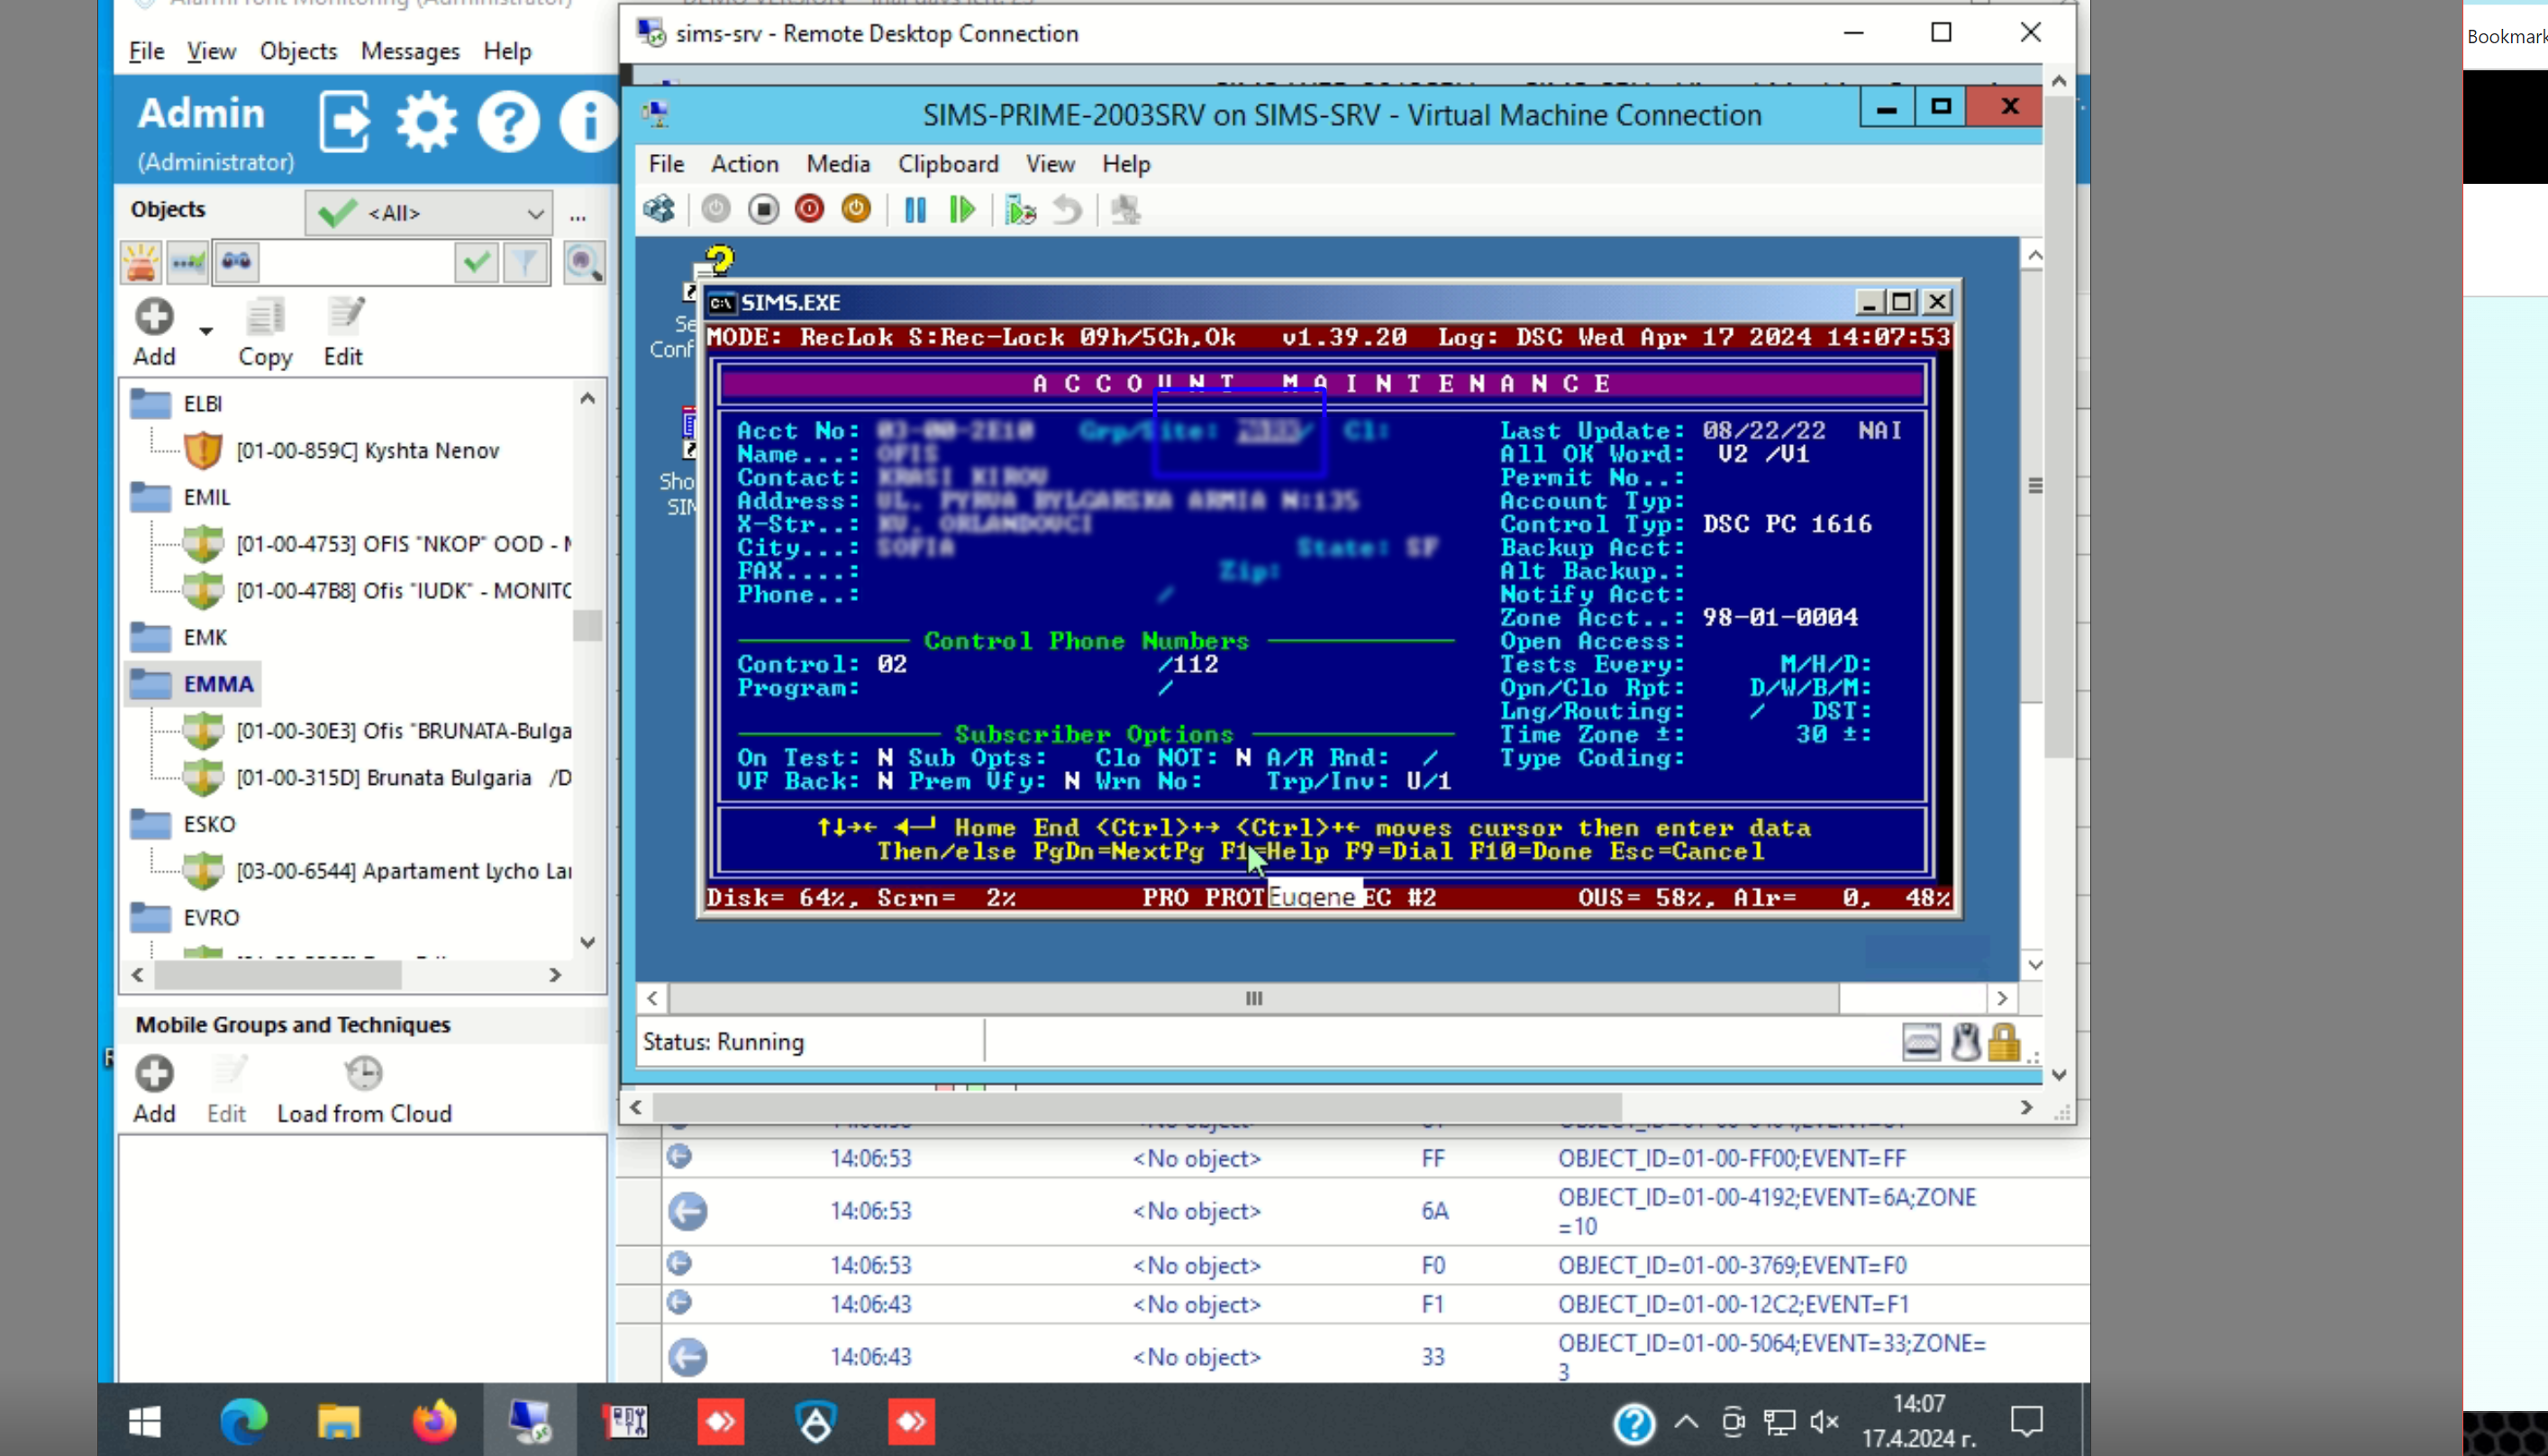Open the <All> filter dropdown
2548x1456 pixels.
(429, 213)
